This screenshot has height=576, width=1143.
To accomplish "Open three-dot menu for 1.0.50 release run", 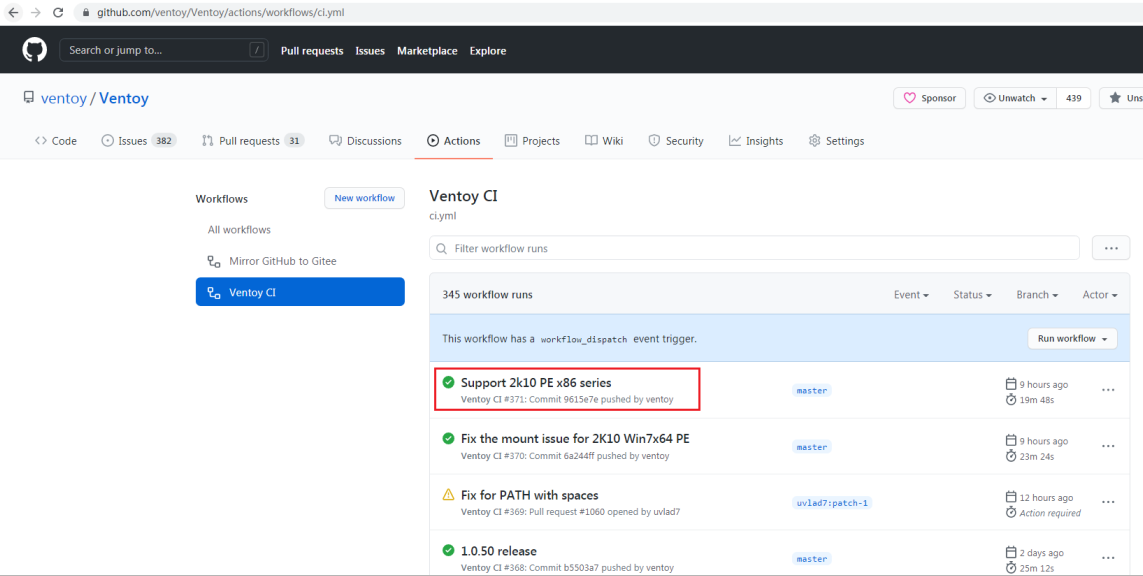I will 1108,558.
